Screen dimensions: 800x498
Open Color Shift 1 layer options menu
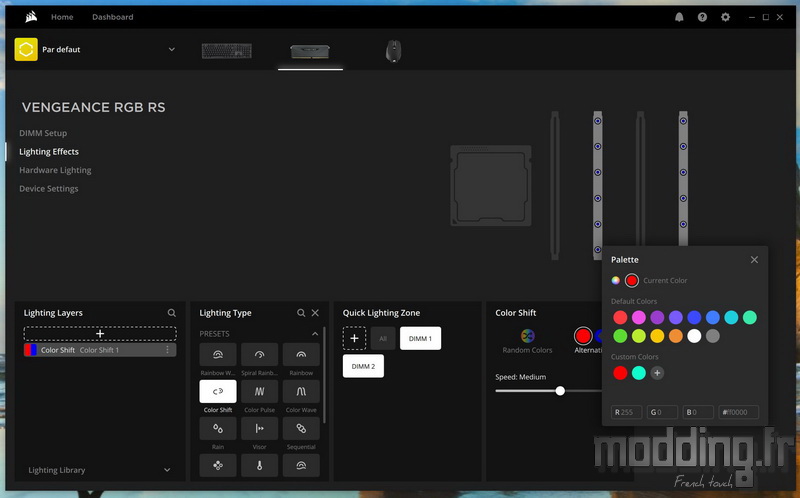[167, 350]
